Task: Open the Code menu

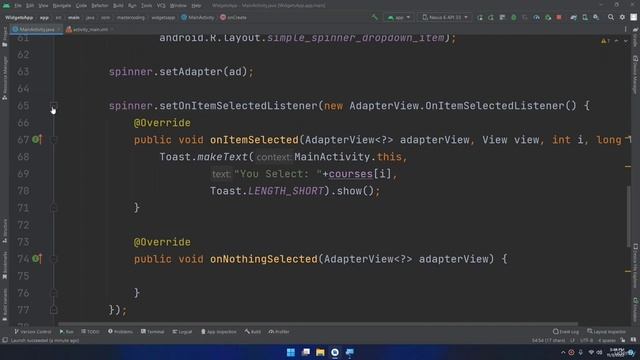Action: [81, 6]
